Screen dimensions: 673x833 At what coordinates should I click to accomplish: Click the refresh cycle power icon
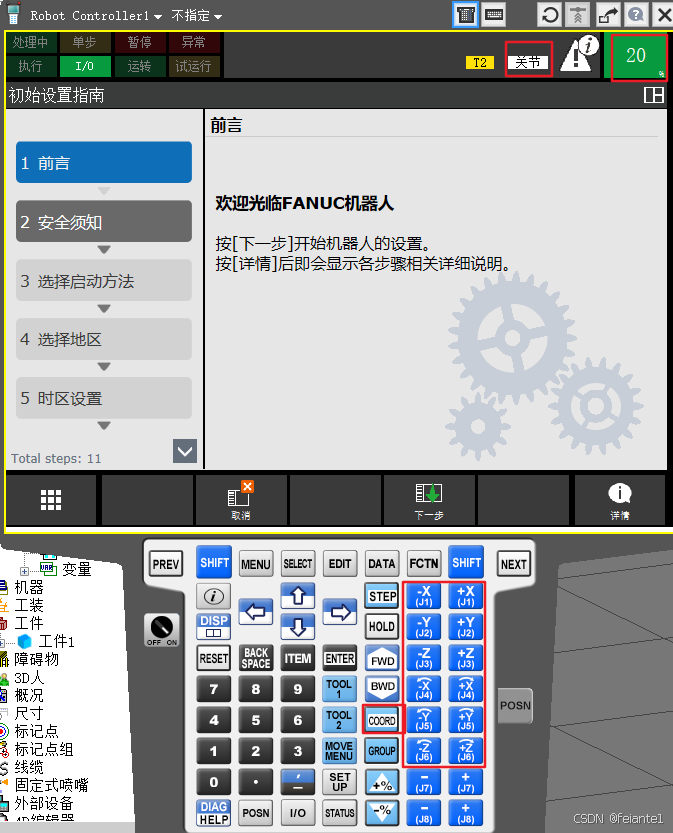(x=549, y=14)
